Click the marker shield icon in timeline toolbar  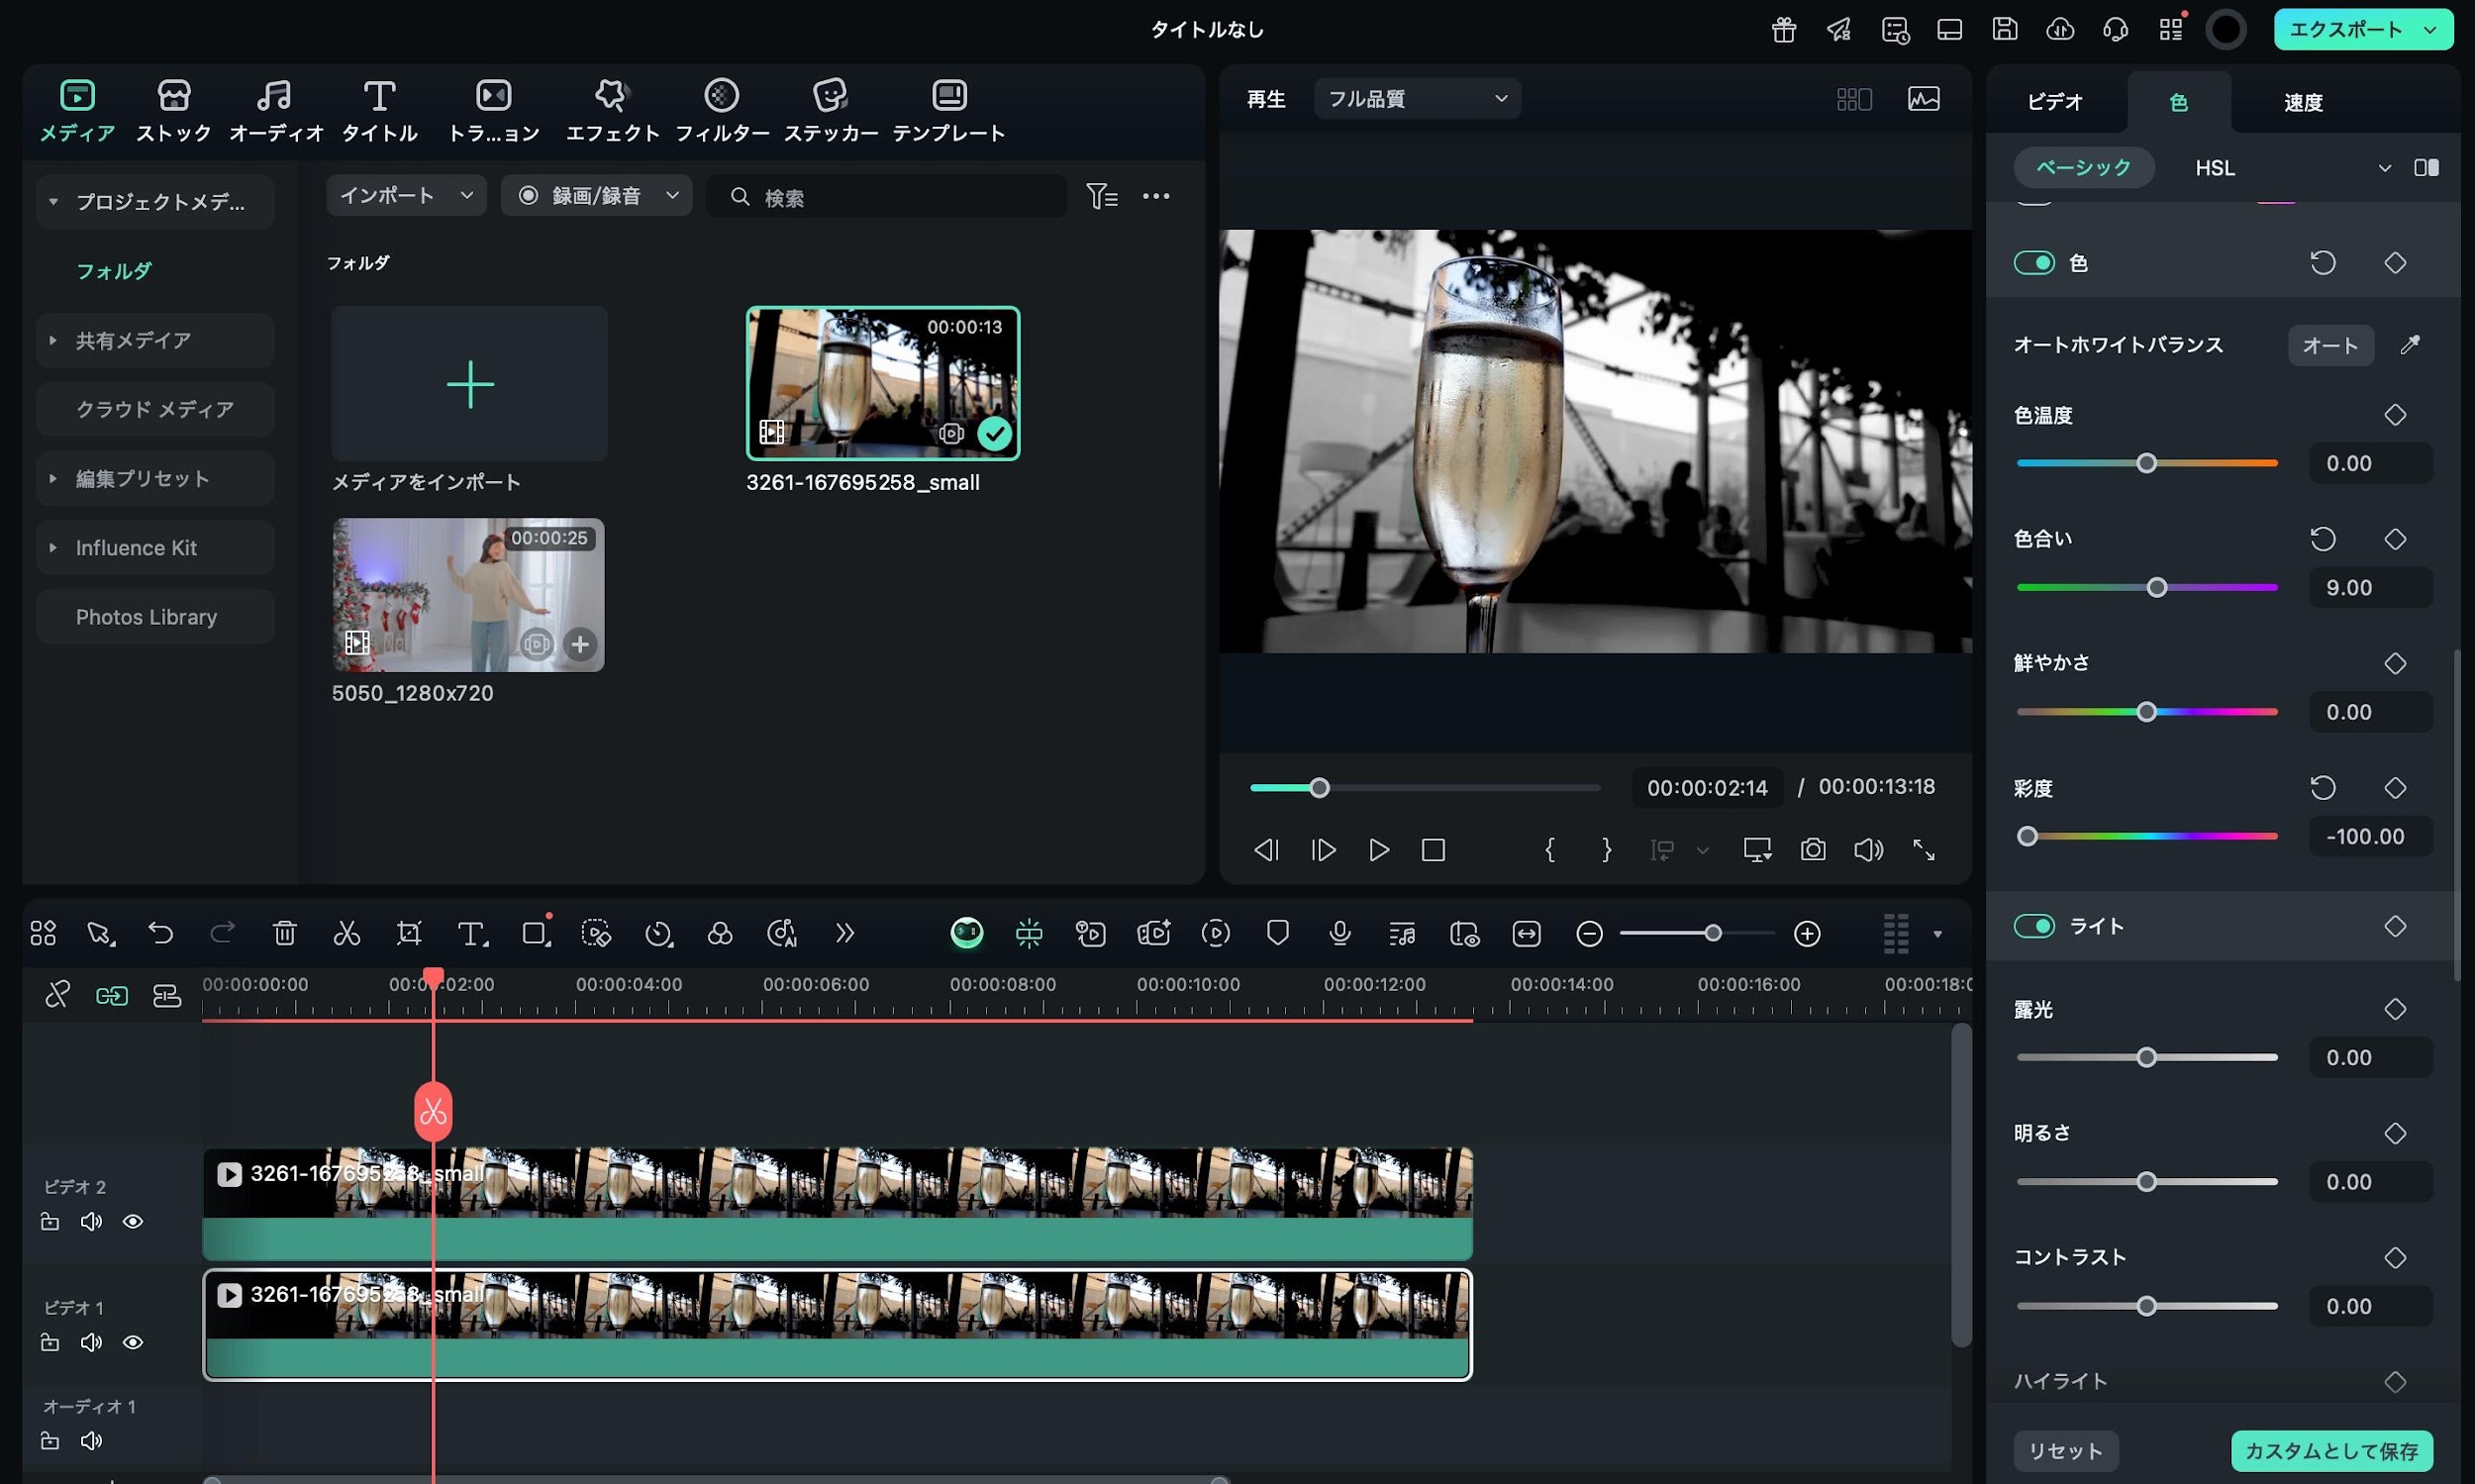point(1277,933)
